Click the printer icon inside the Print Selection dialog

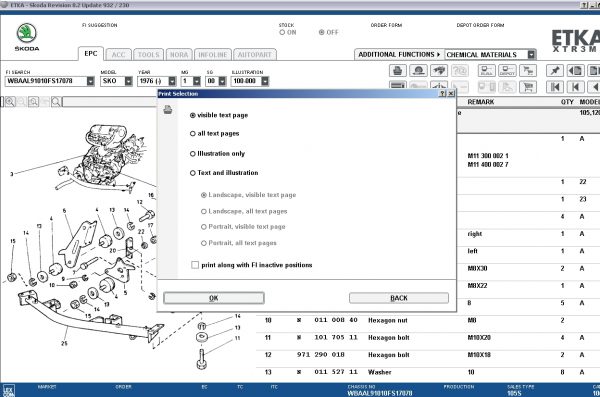[x=168, y=110]
